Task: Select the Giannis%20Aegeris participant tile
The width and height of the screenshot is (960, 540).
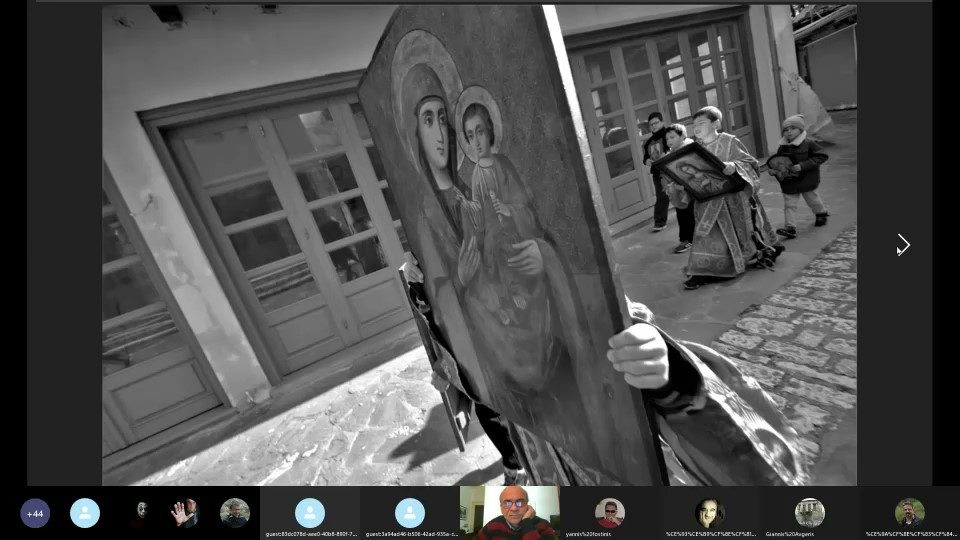Action: (x=809, y=513)
